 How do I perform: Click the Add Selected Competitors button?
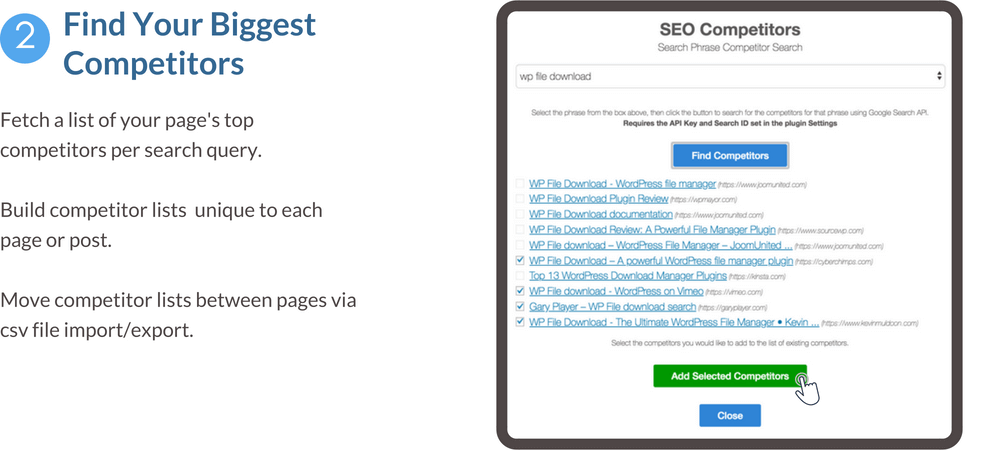click(730, 376)
